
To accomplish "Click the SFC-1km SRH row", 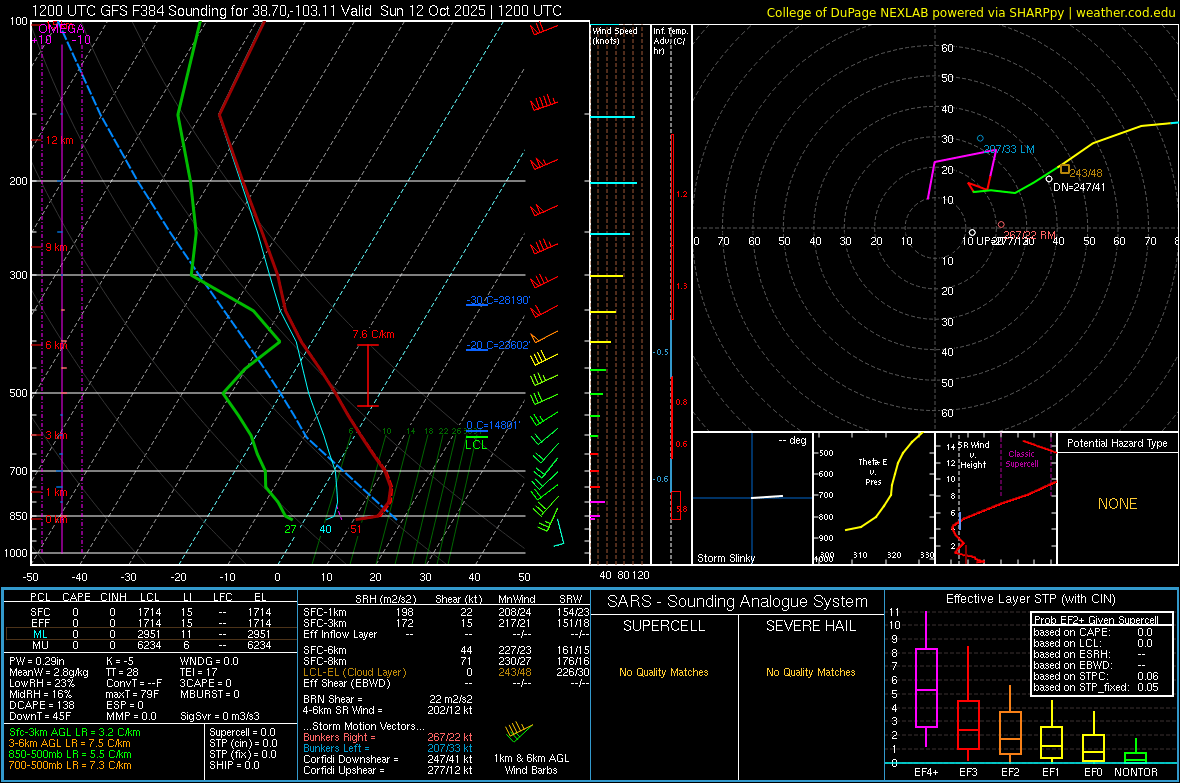I will tap(446, 612).
